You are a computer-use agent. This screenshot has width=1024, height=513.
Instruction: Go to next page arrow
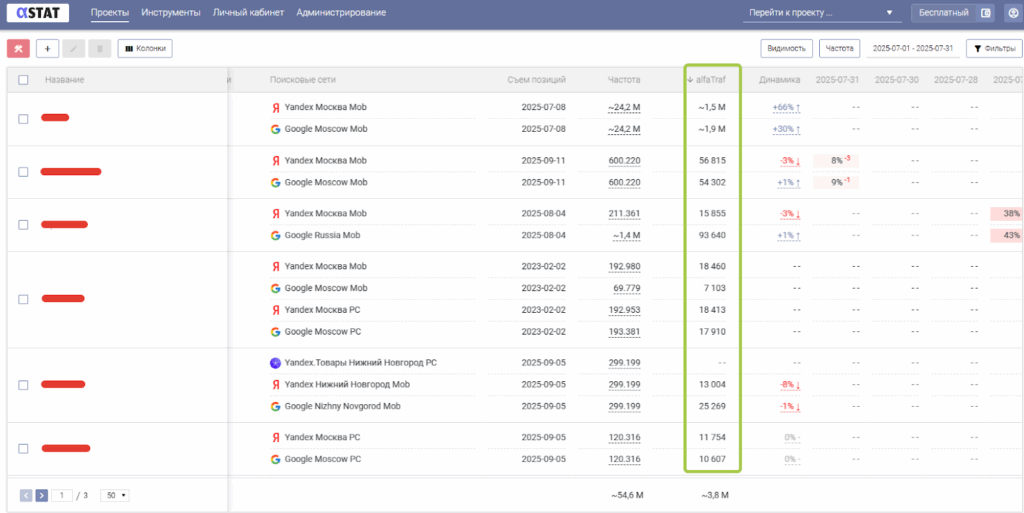tap(42, 495)
